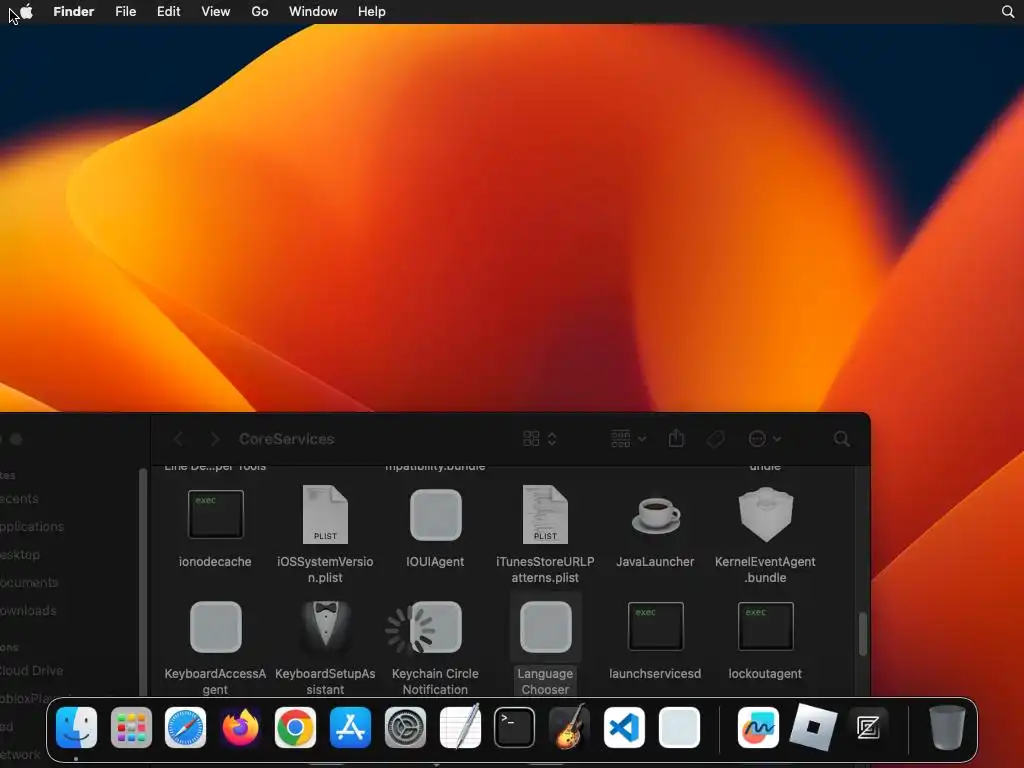Screen dimensions: 1024x768
Task: Open the Finder menu
Action: coord(74,11)
